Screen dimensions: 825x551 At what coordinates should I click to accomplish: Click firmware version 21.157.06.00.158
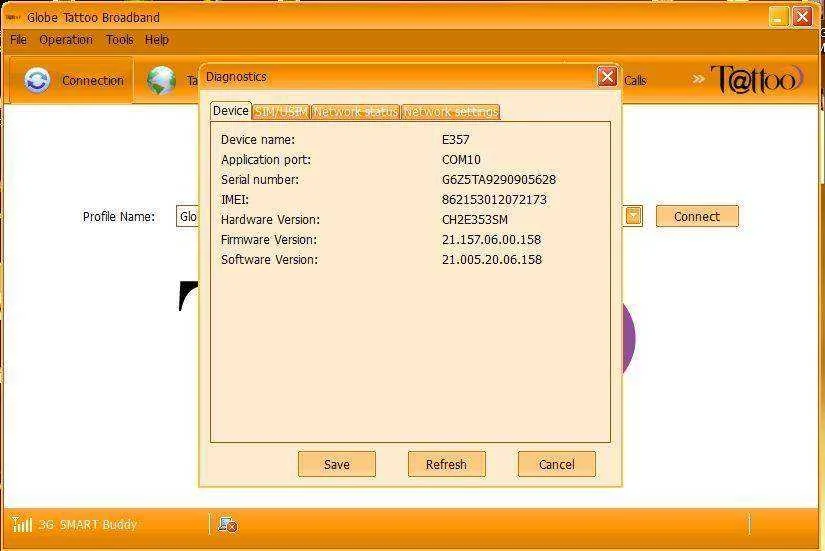tap(491, 239)
